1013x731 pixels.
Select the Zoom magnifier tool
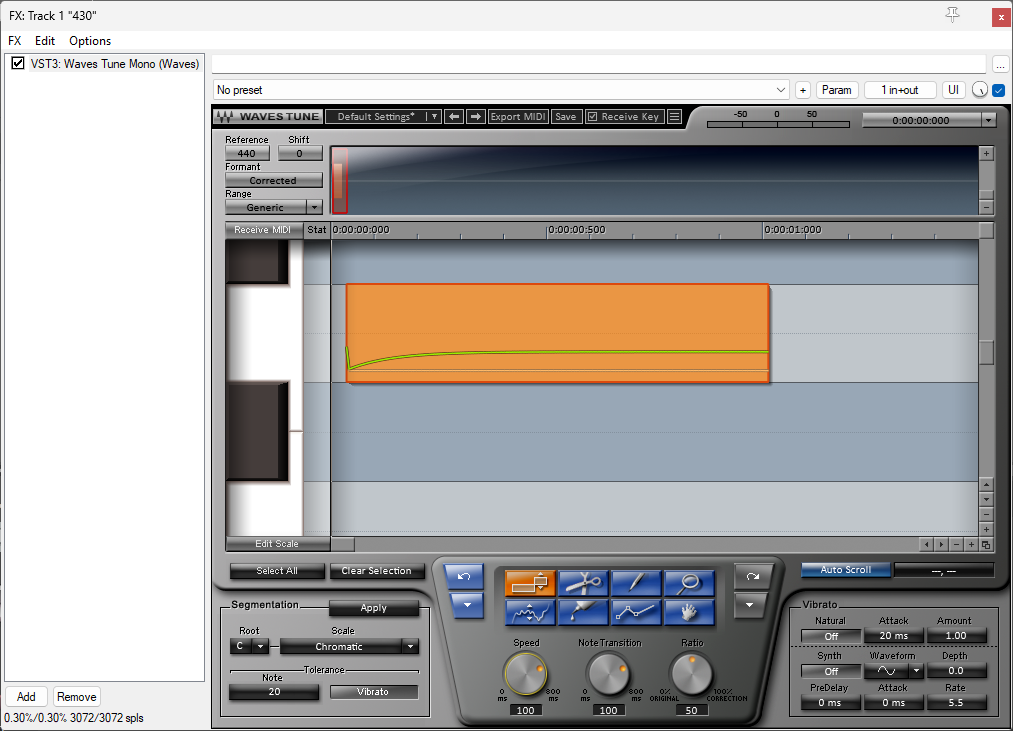pos(689,583)
